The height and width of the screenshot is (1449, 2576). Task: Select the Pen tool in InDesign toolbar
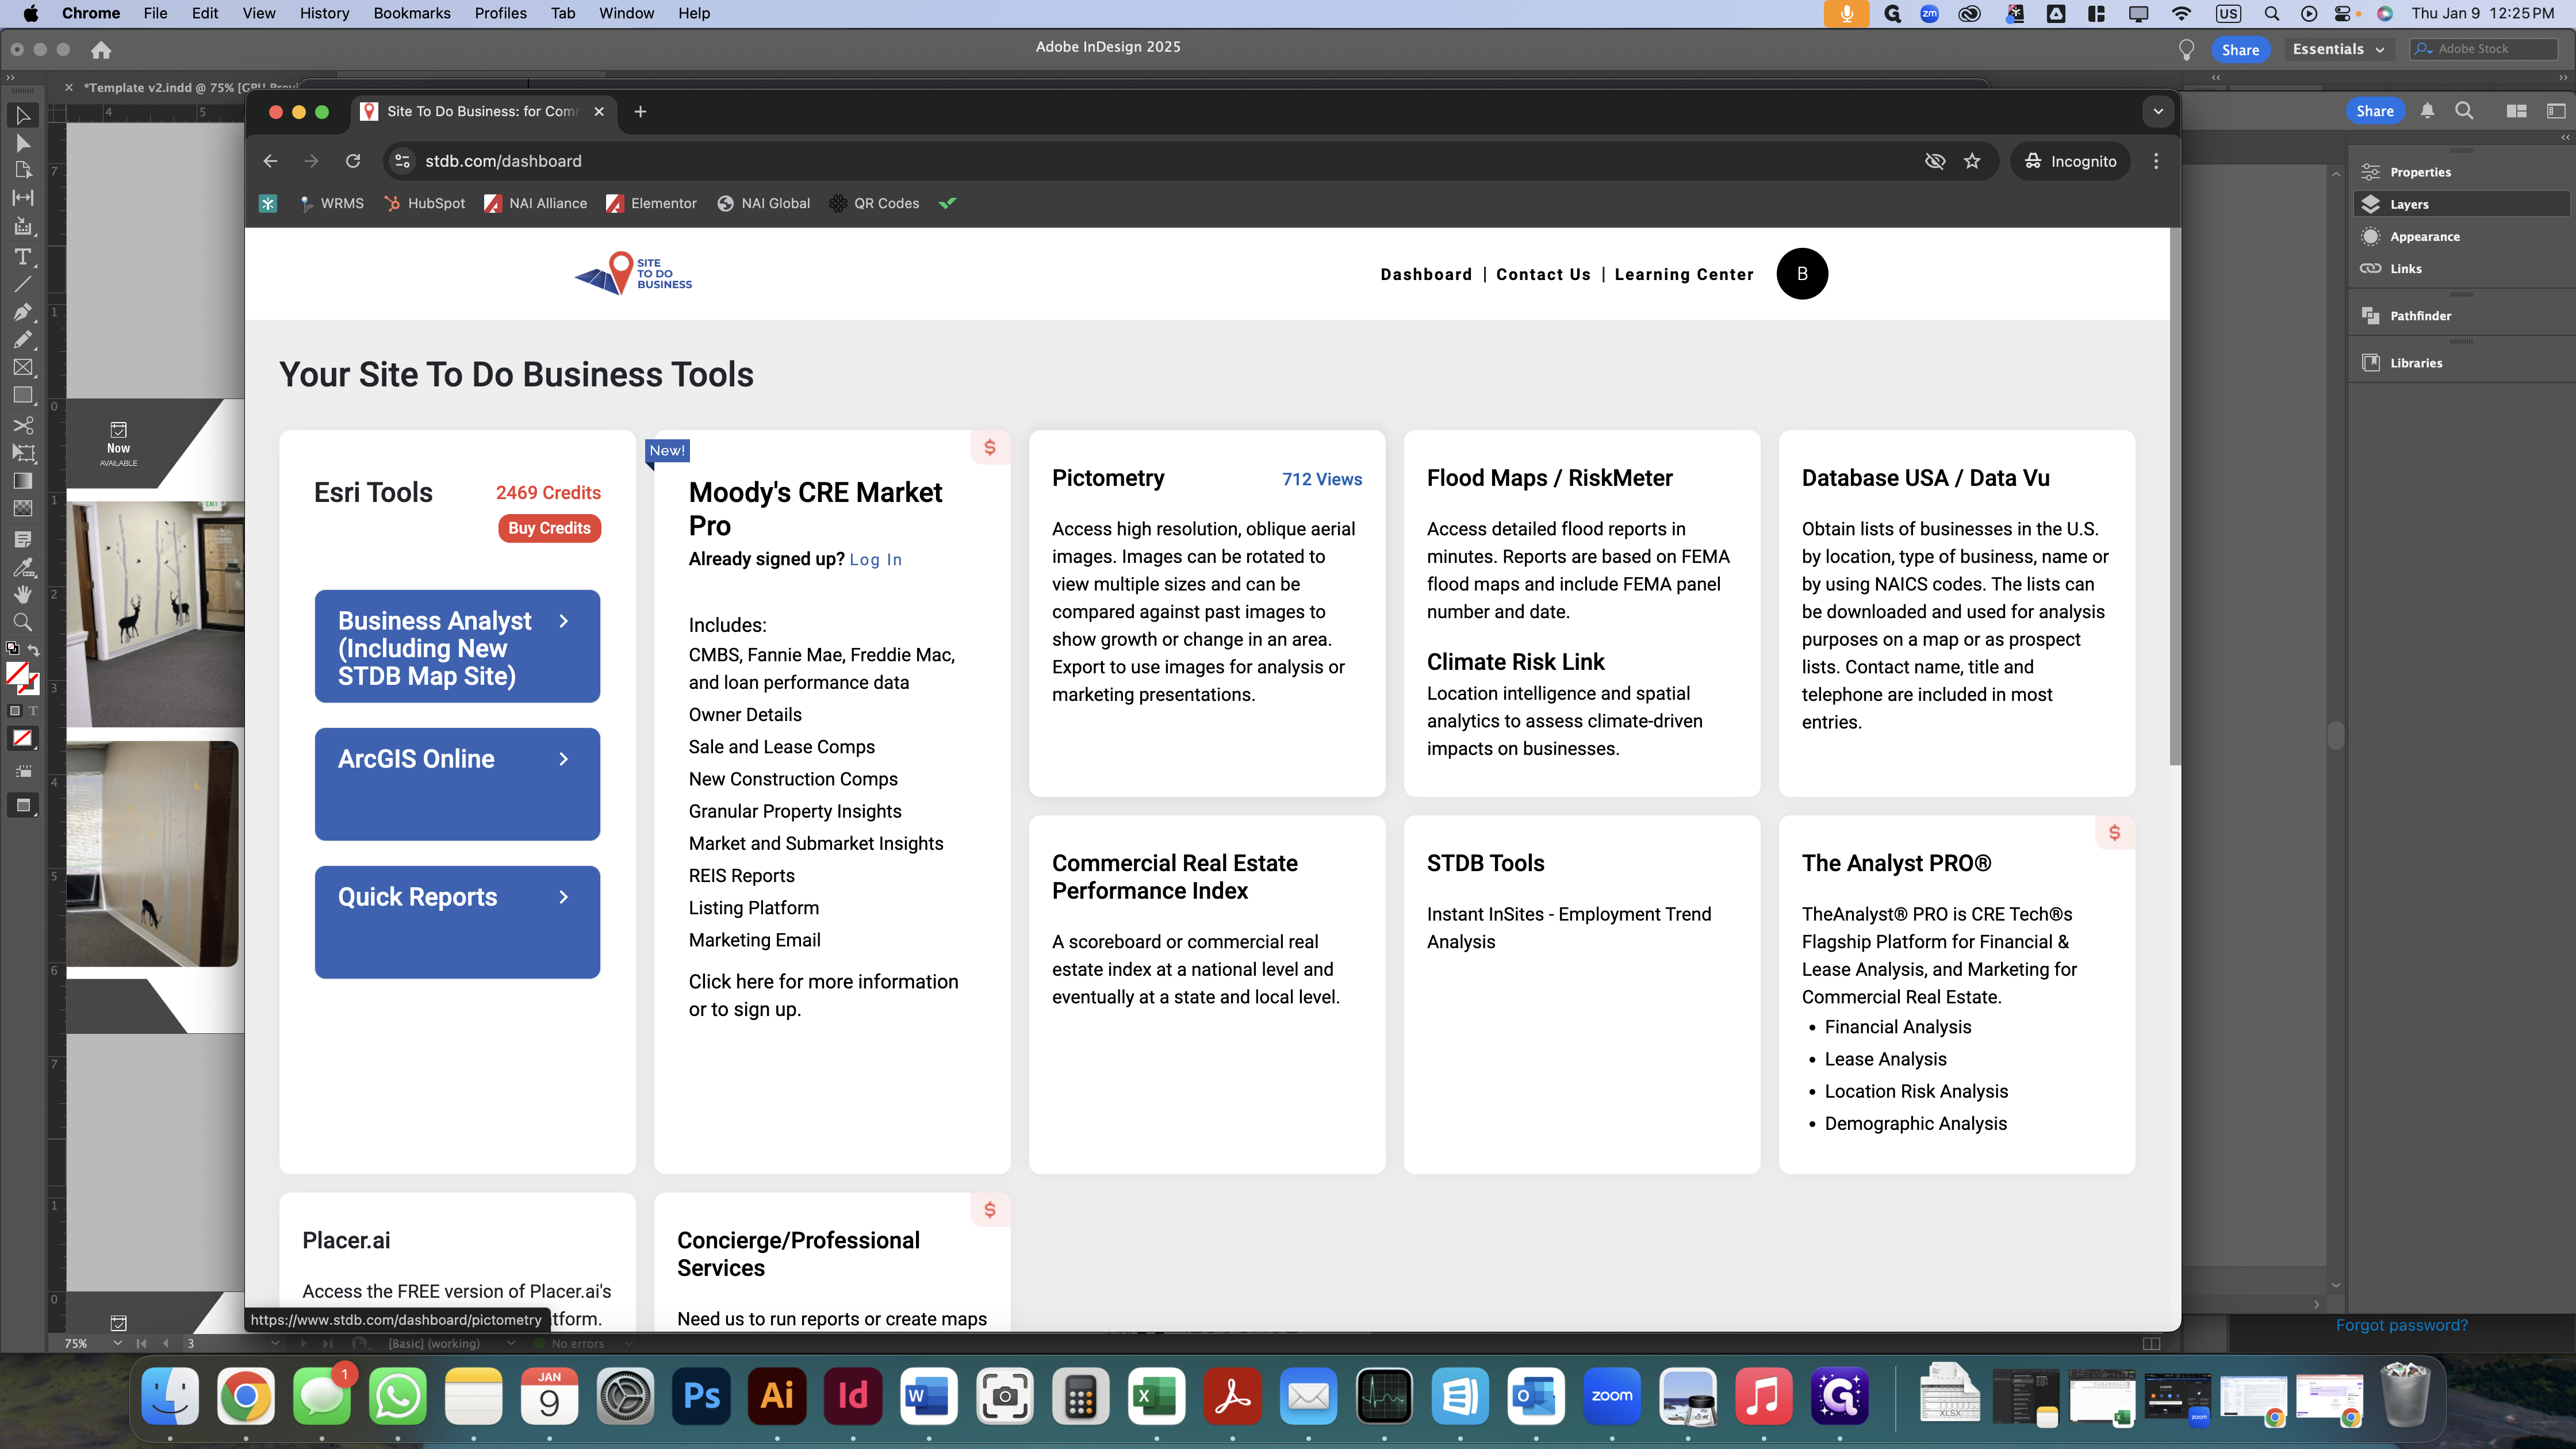(x=23, y=312)
